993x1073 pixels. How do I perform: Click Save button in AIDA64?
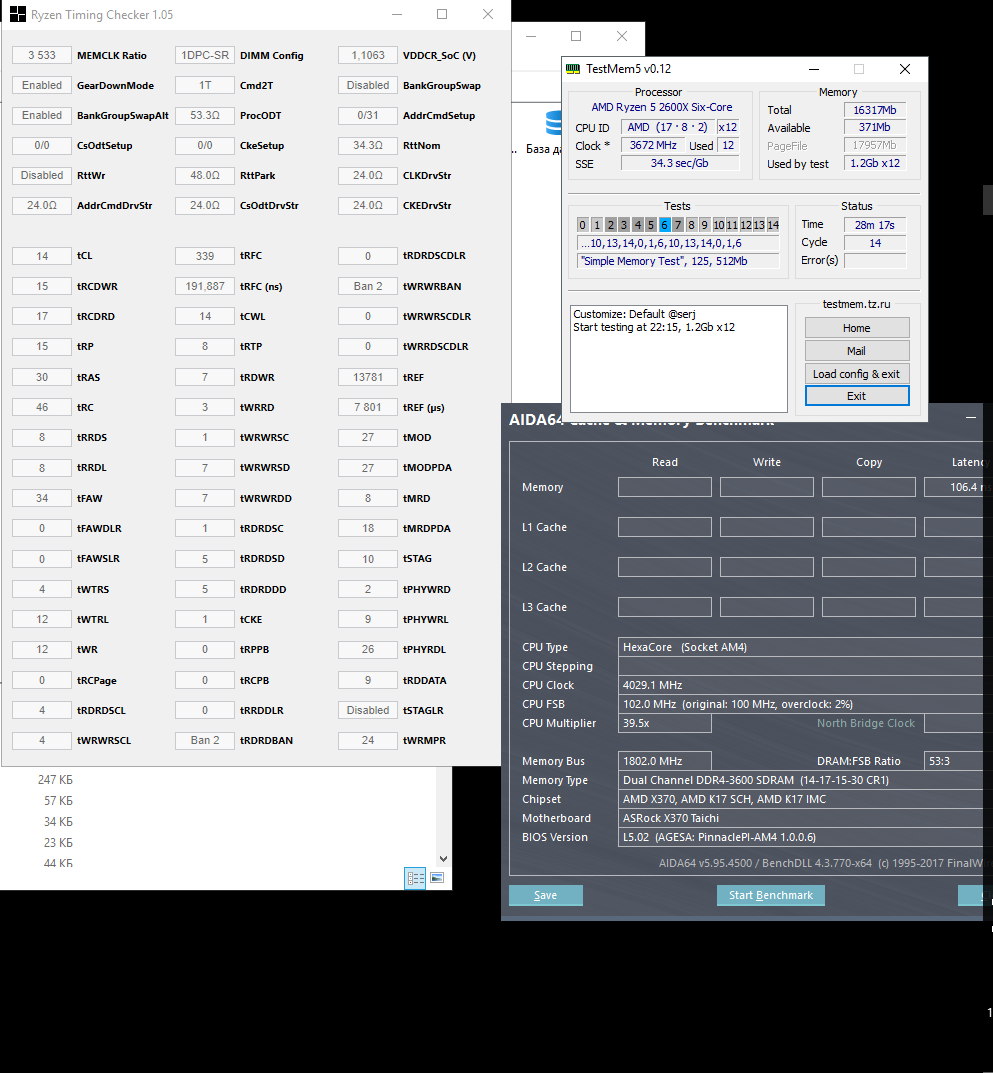coord(545,895)
